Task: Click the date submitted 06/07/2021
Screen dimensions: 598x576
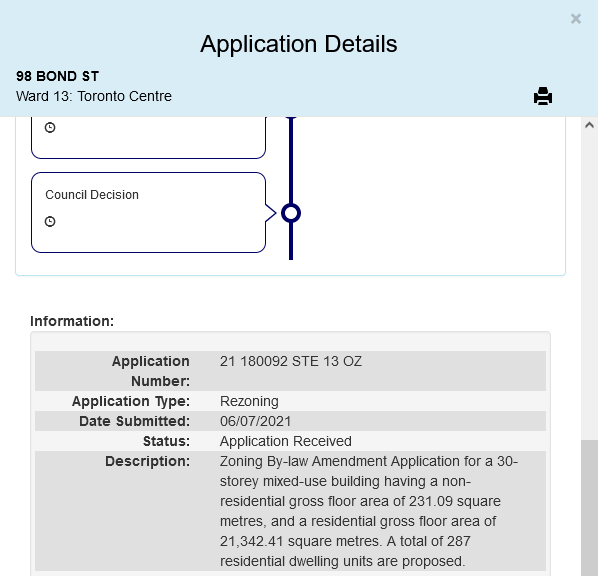Action: [255, 421]
